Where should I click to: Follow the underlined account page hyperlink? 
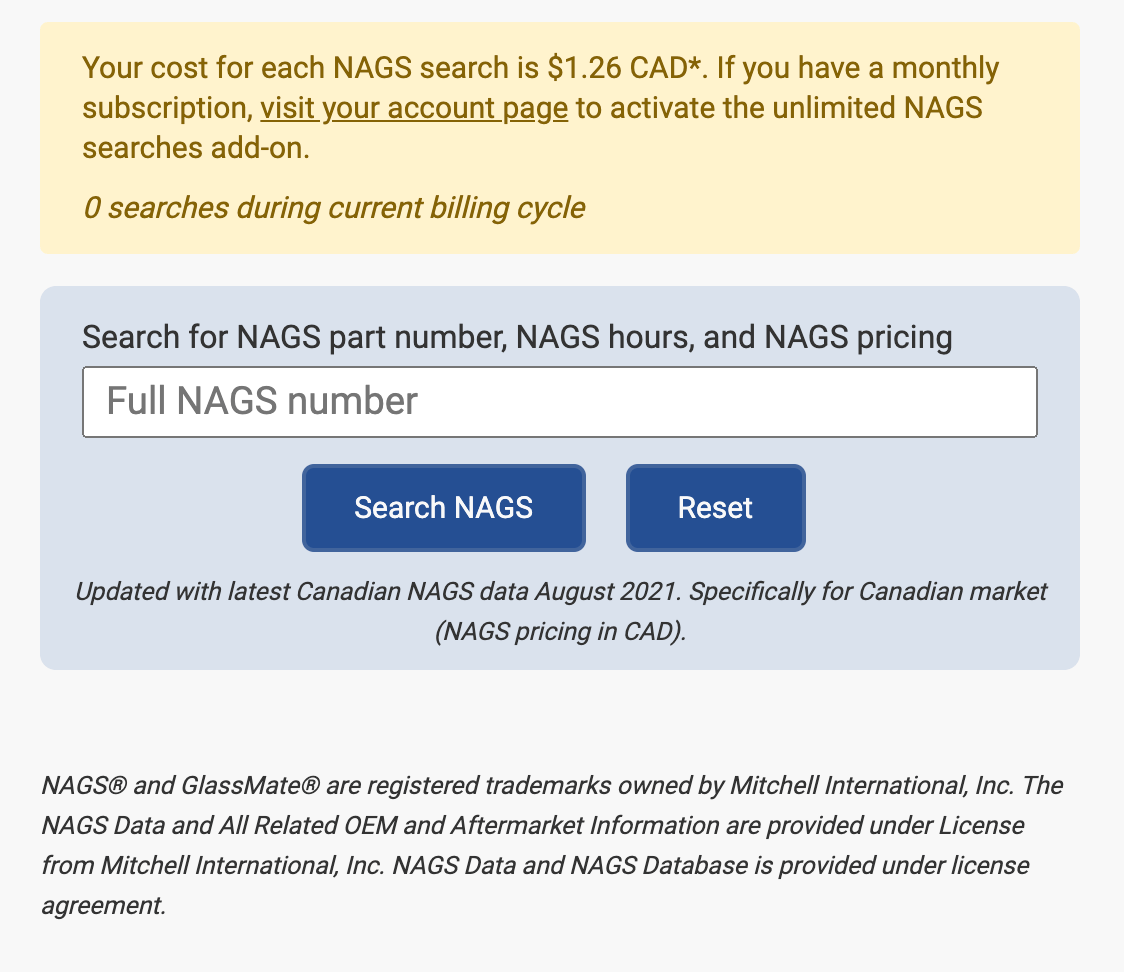(413, 108)
